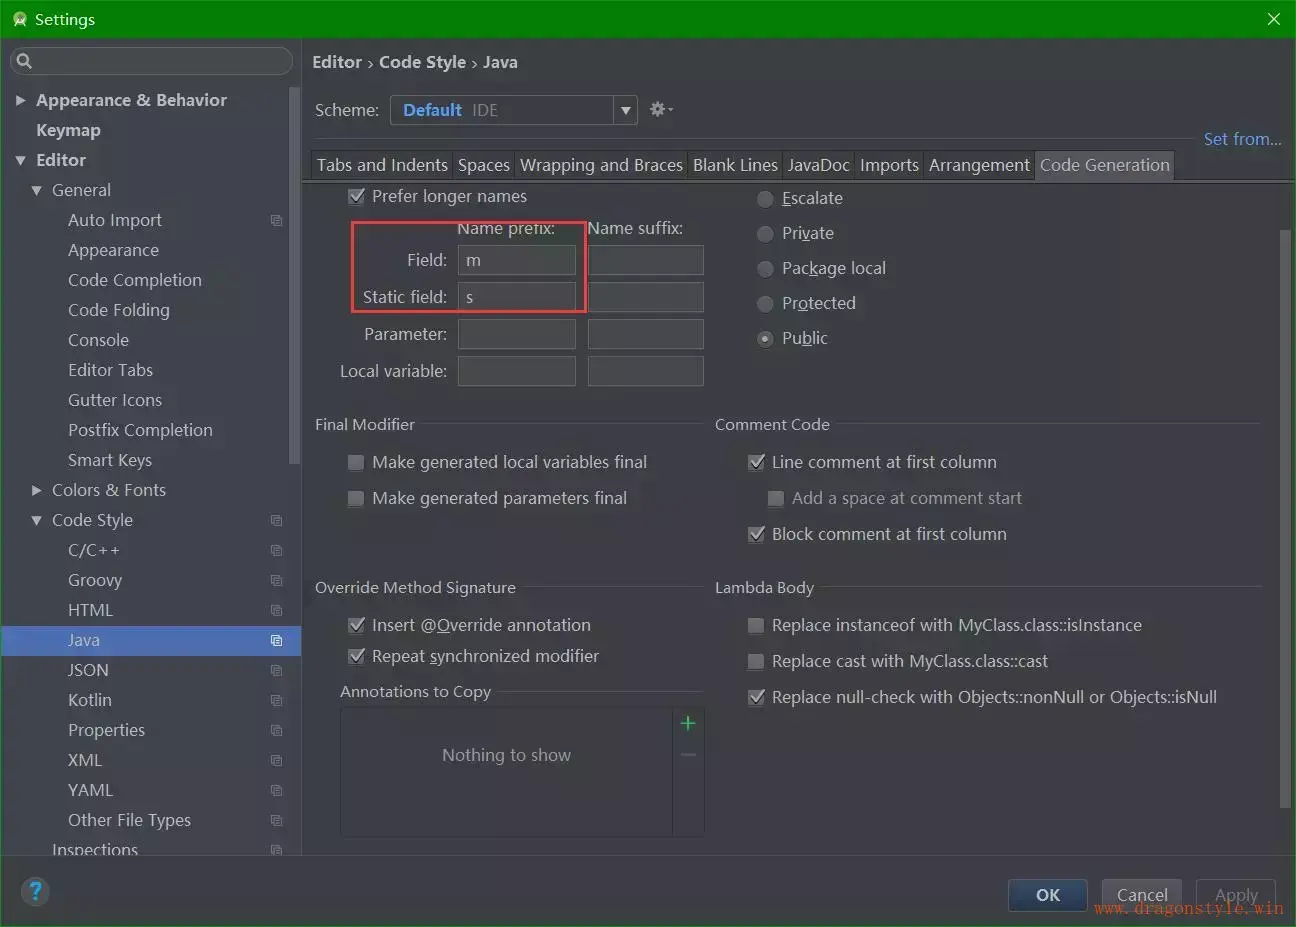
Task: Open Postfix Completion settings
Action: click(140, 430)
